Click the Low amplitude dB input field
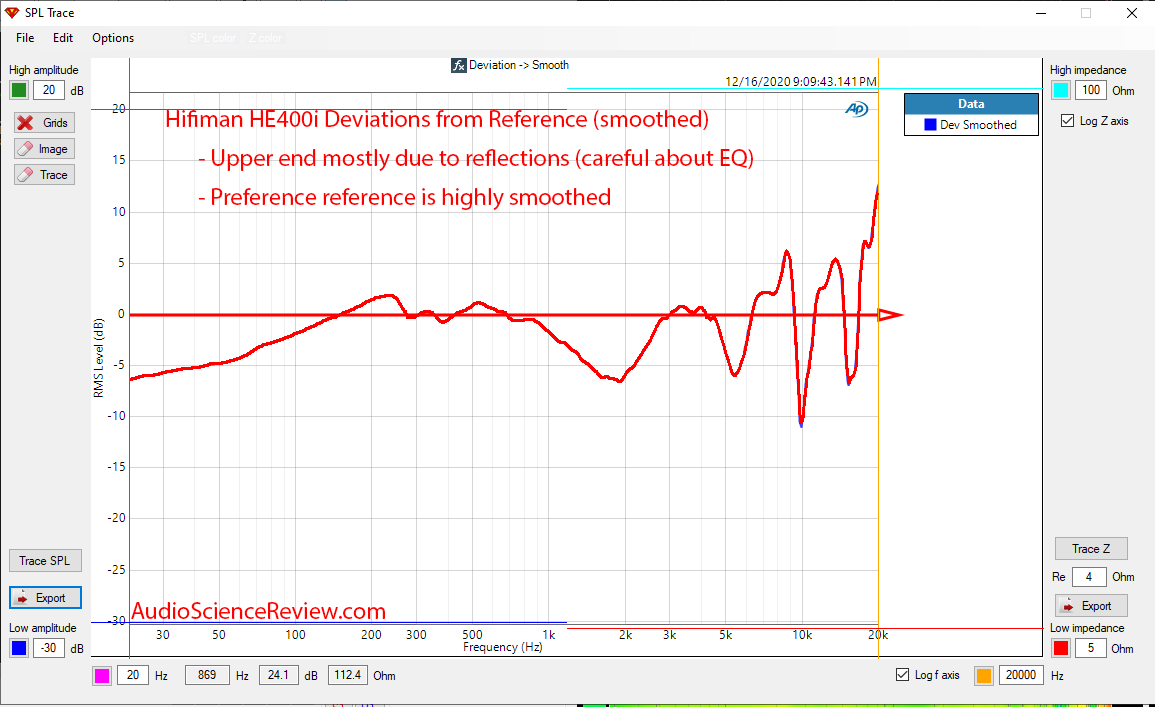The height and width of the screenshot is (707, 1155). coord(49,649)
